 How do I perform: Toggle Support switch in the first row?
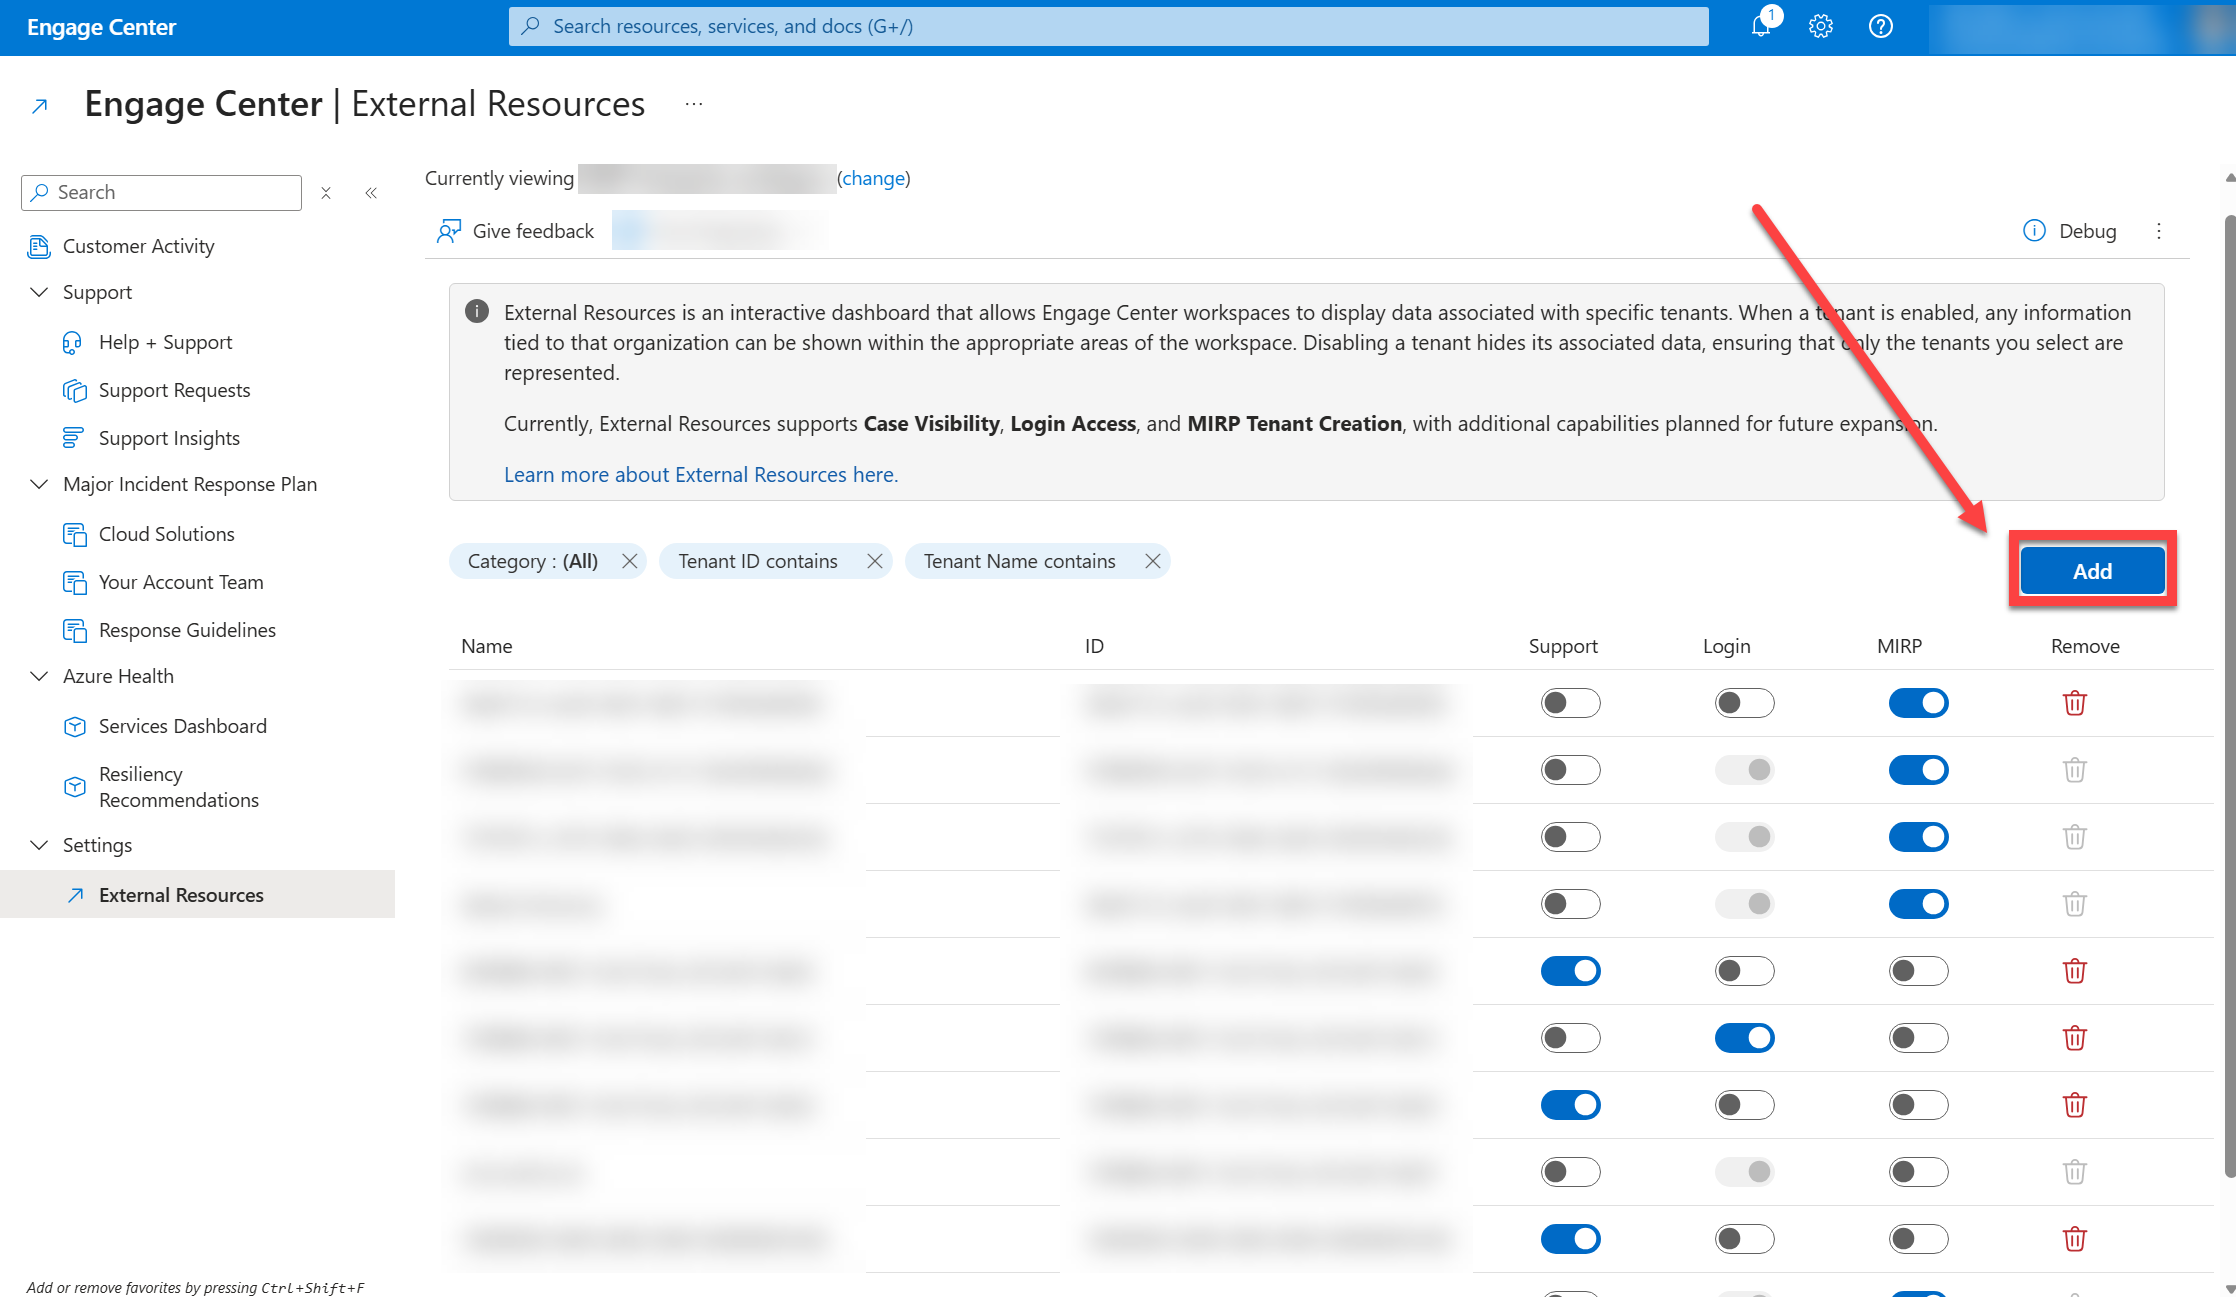click(1570, 703)
